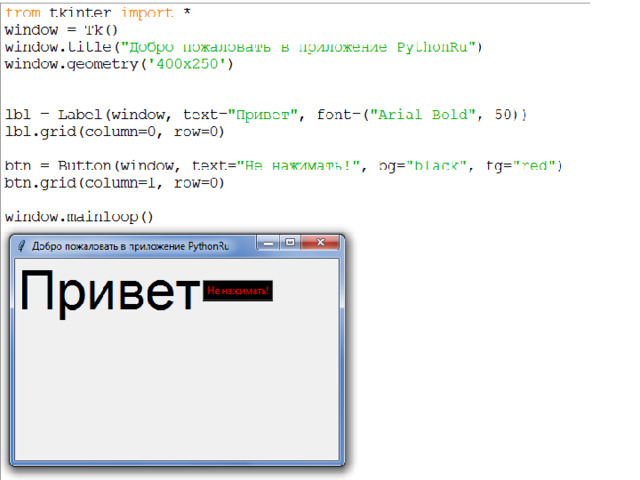Click the "window = Tk()" code line
The height and width of the screenshot is (480, 640).
[61, 30]
